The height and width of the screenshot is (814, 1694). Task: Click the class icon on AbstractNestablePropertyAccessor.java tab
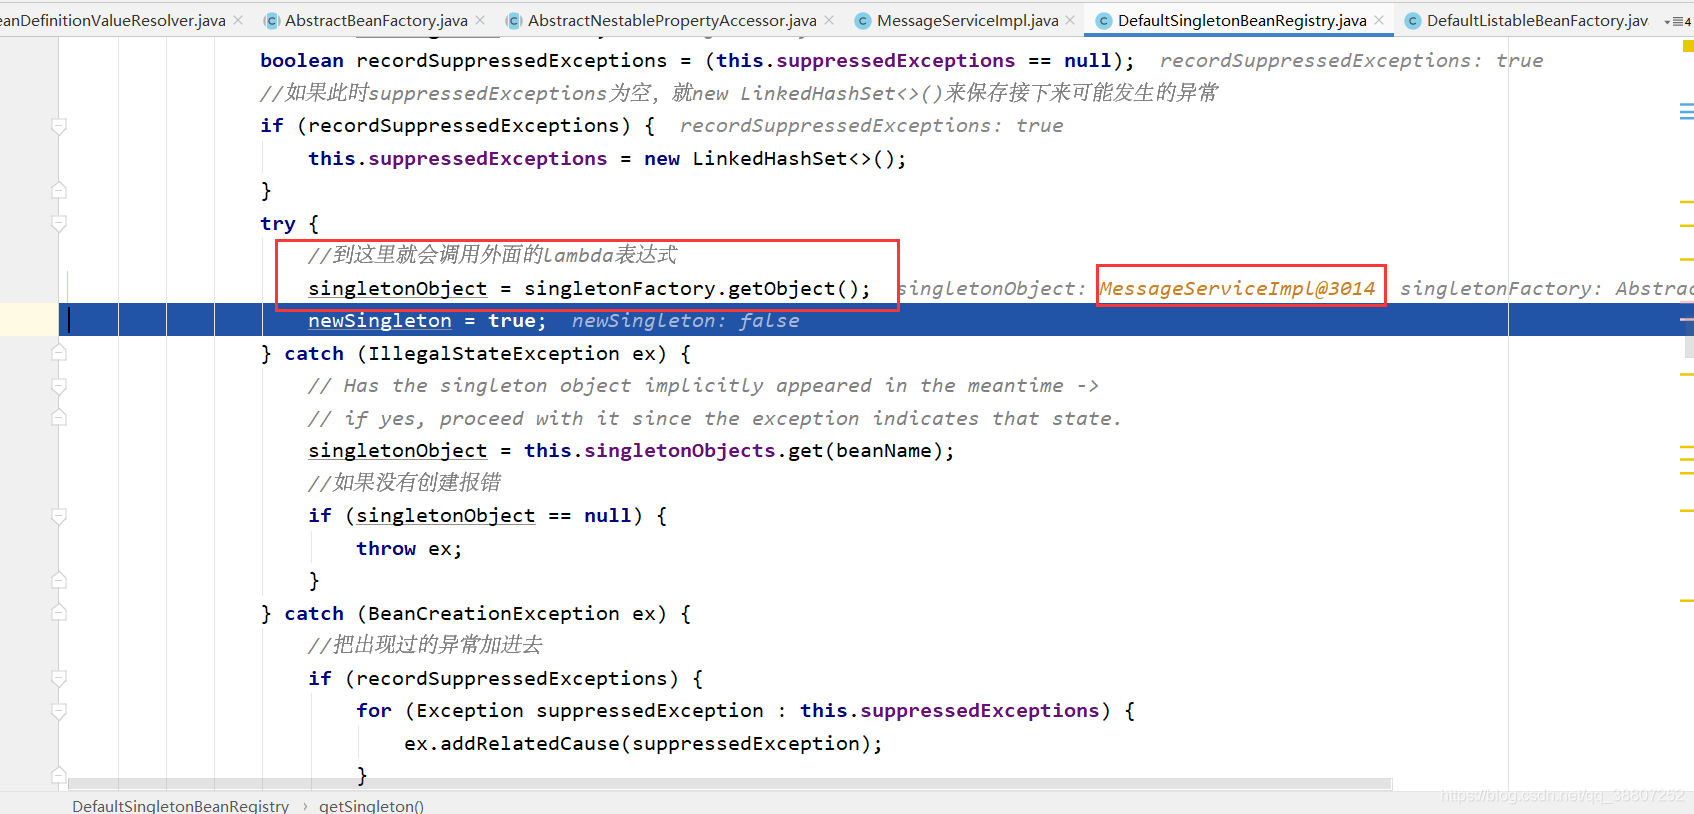[514, 20]
